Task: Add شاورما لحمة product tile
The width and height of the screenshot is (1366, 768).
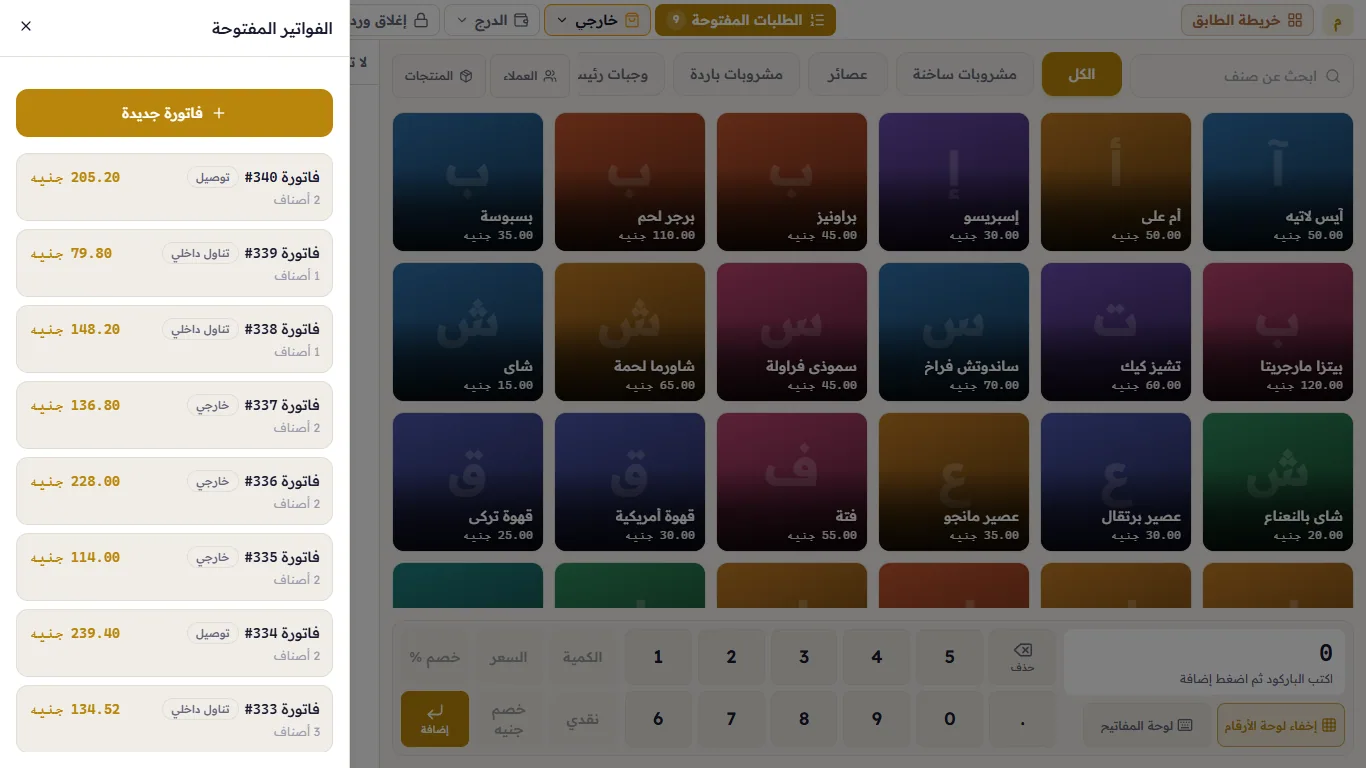Action: (x=630, y=332)
